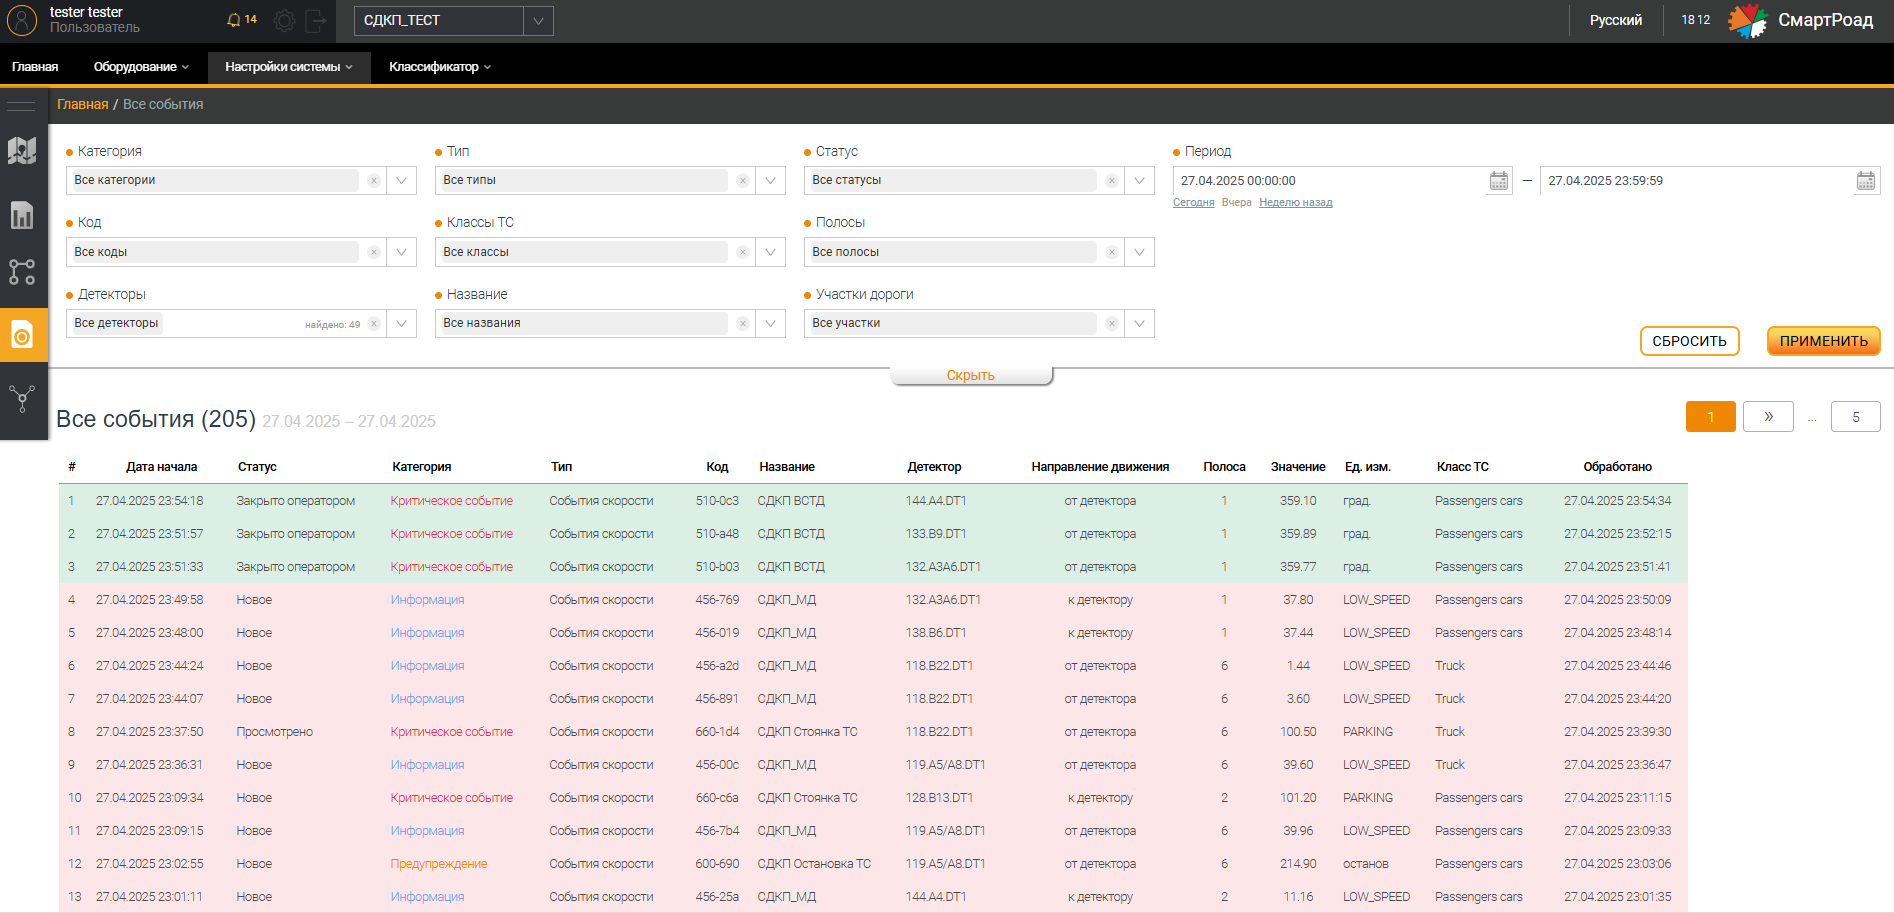Open the Классификатор menu
The image size is (1894, 913).
tap(440, 67)
